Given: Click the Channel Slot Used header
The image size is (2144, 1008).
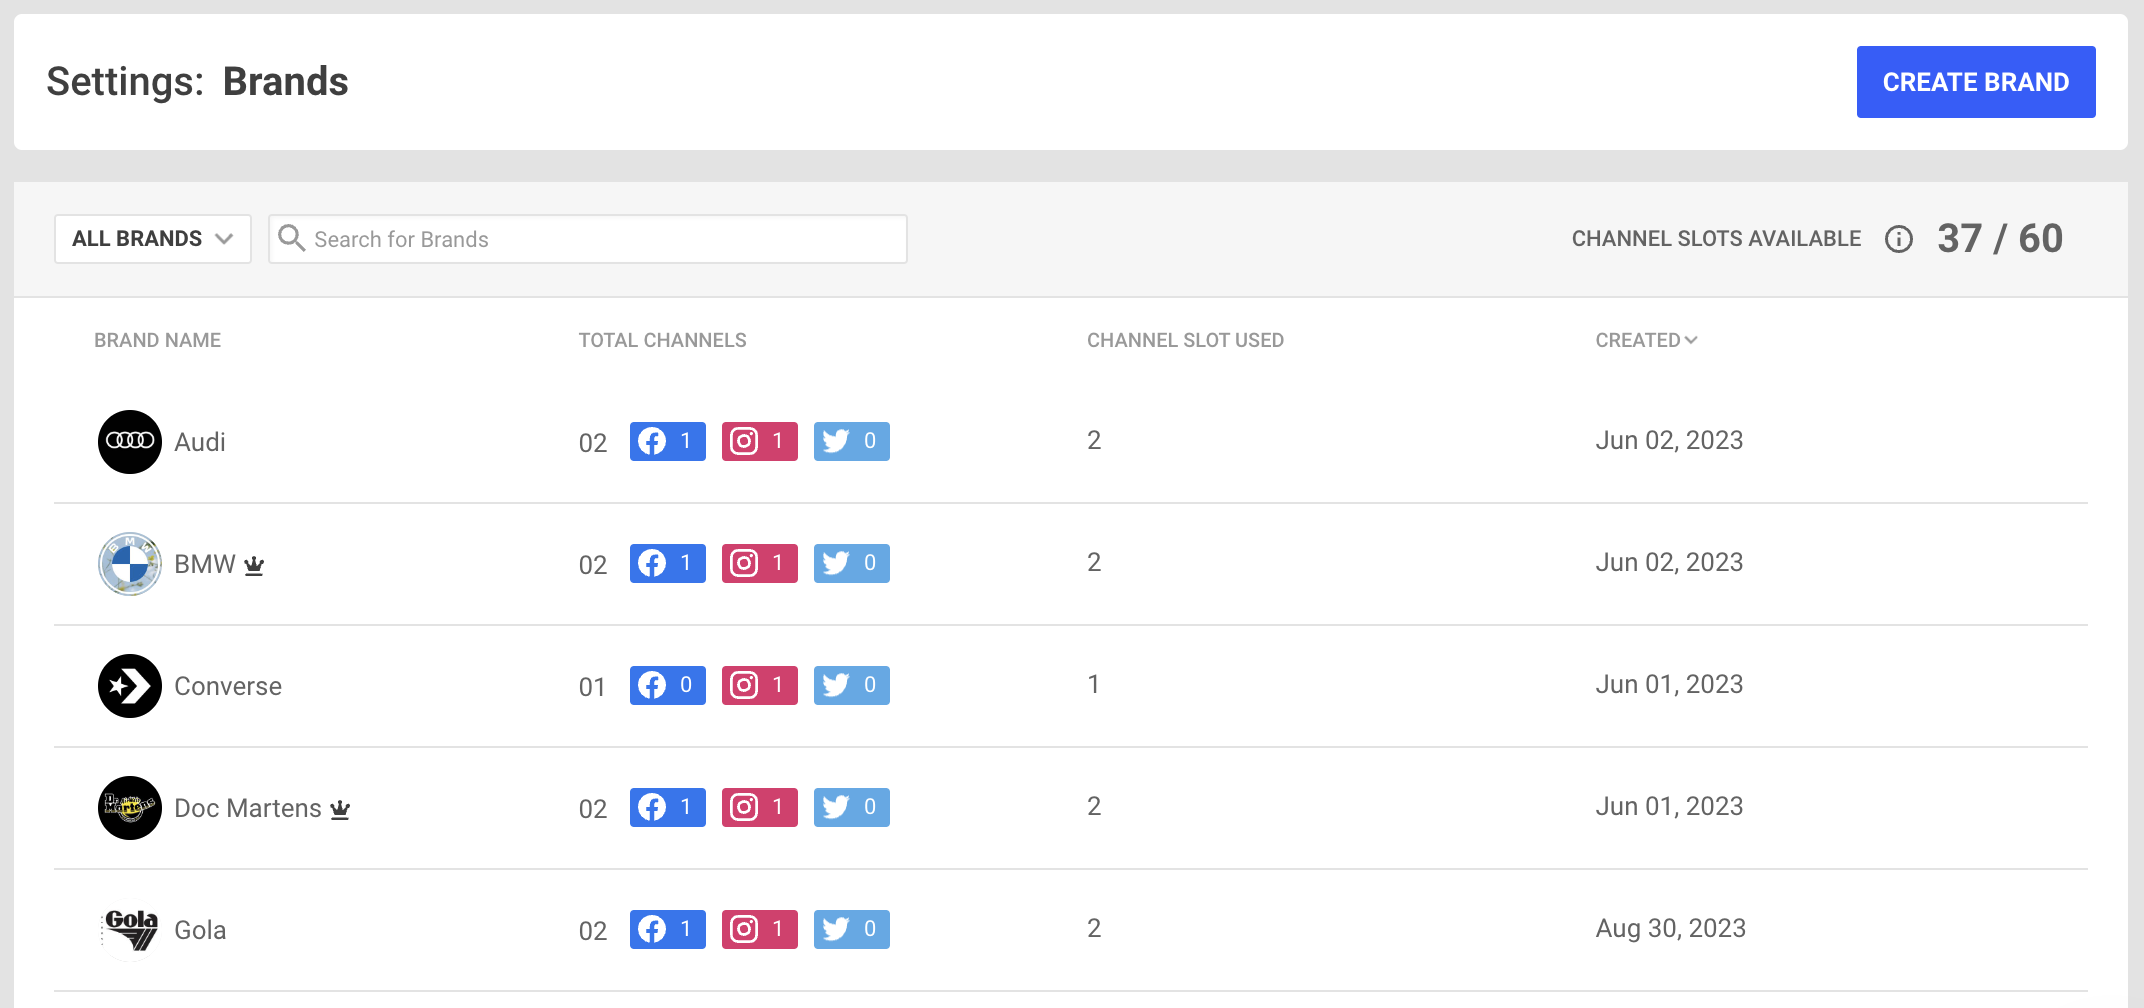Looking at the screenshot, I should point(1185,340).
